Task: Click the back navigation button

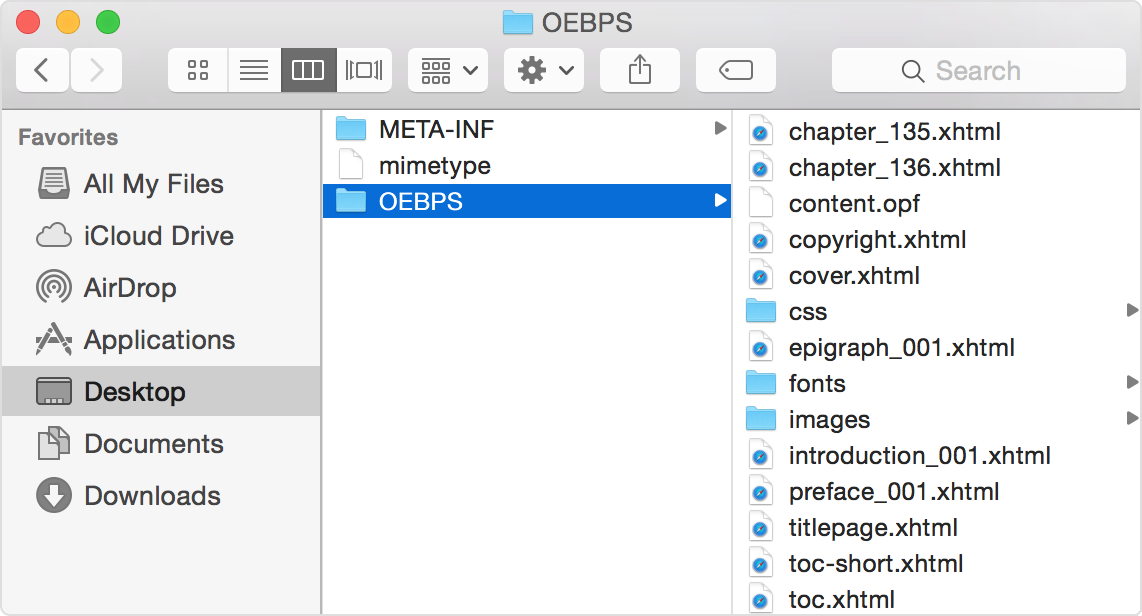Action: pos(42,70)
